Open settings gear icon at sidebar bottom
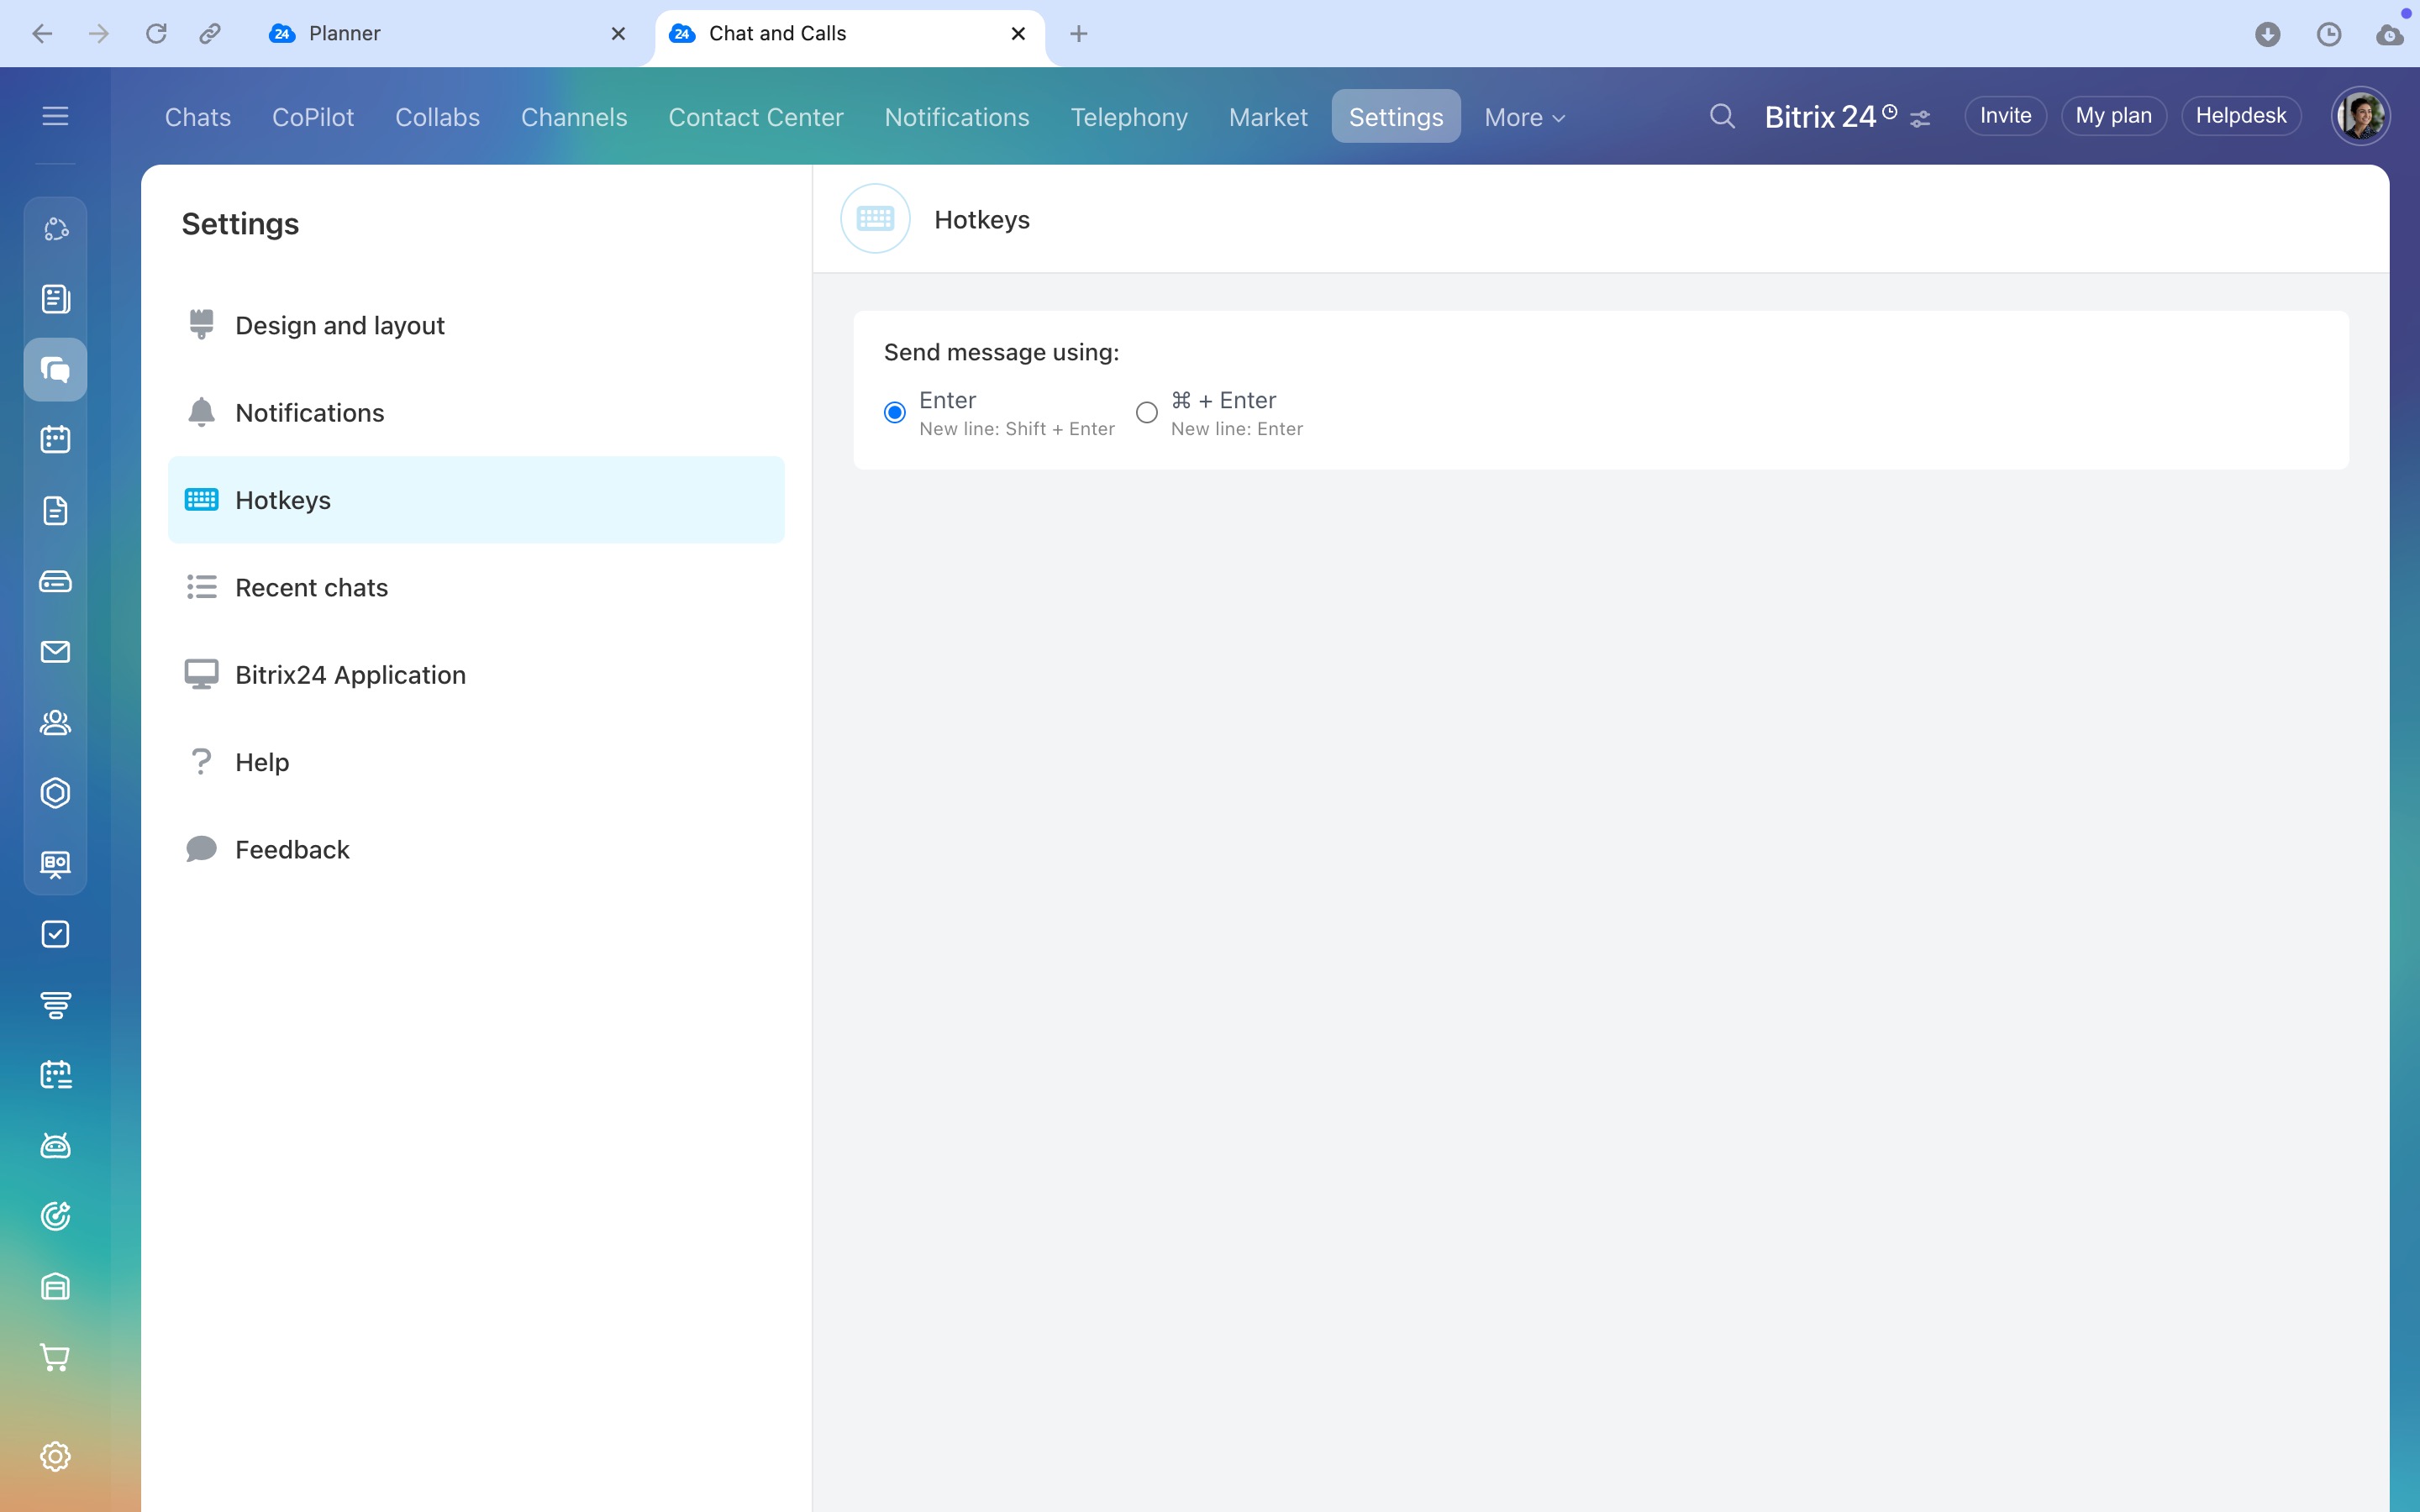Image resolution: width=2420 pixels, height=1512 pixels. 55,1456
